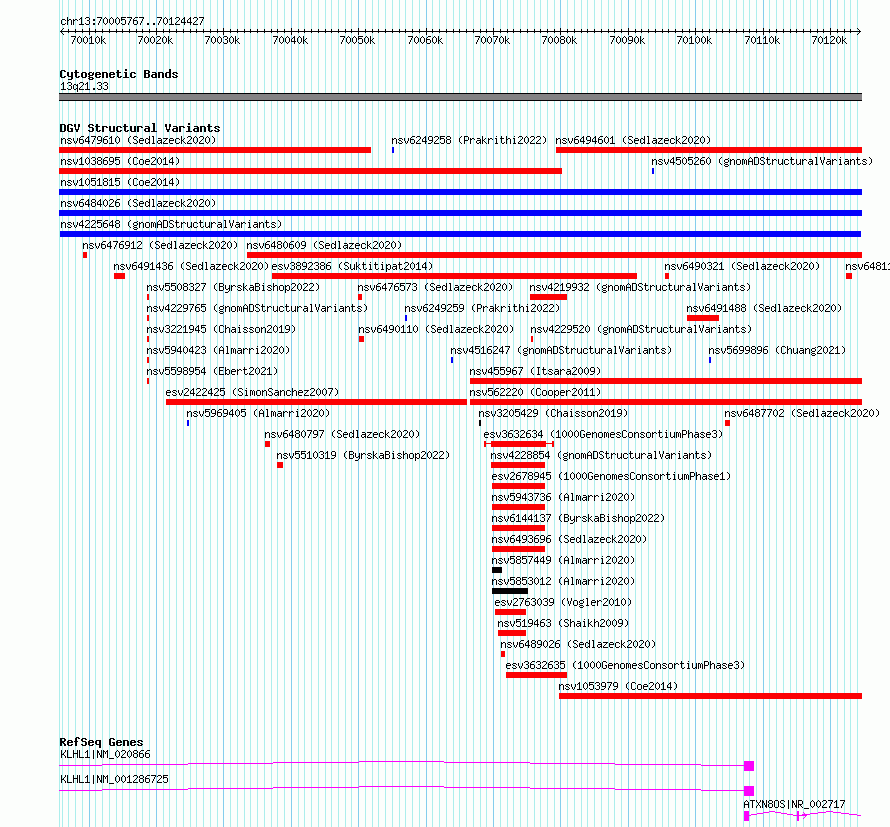Click black bar under nsv5853012 (Almarri2020)
The width and height of the screenshot is (890, 827).
510,591
